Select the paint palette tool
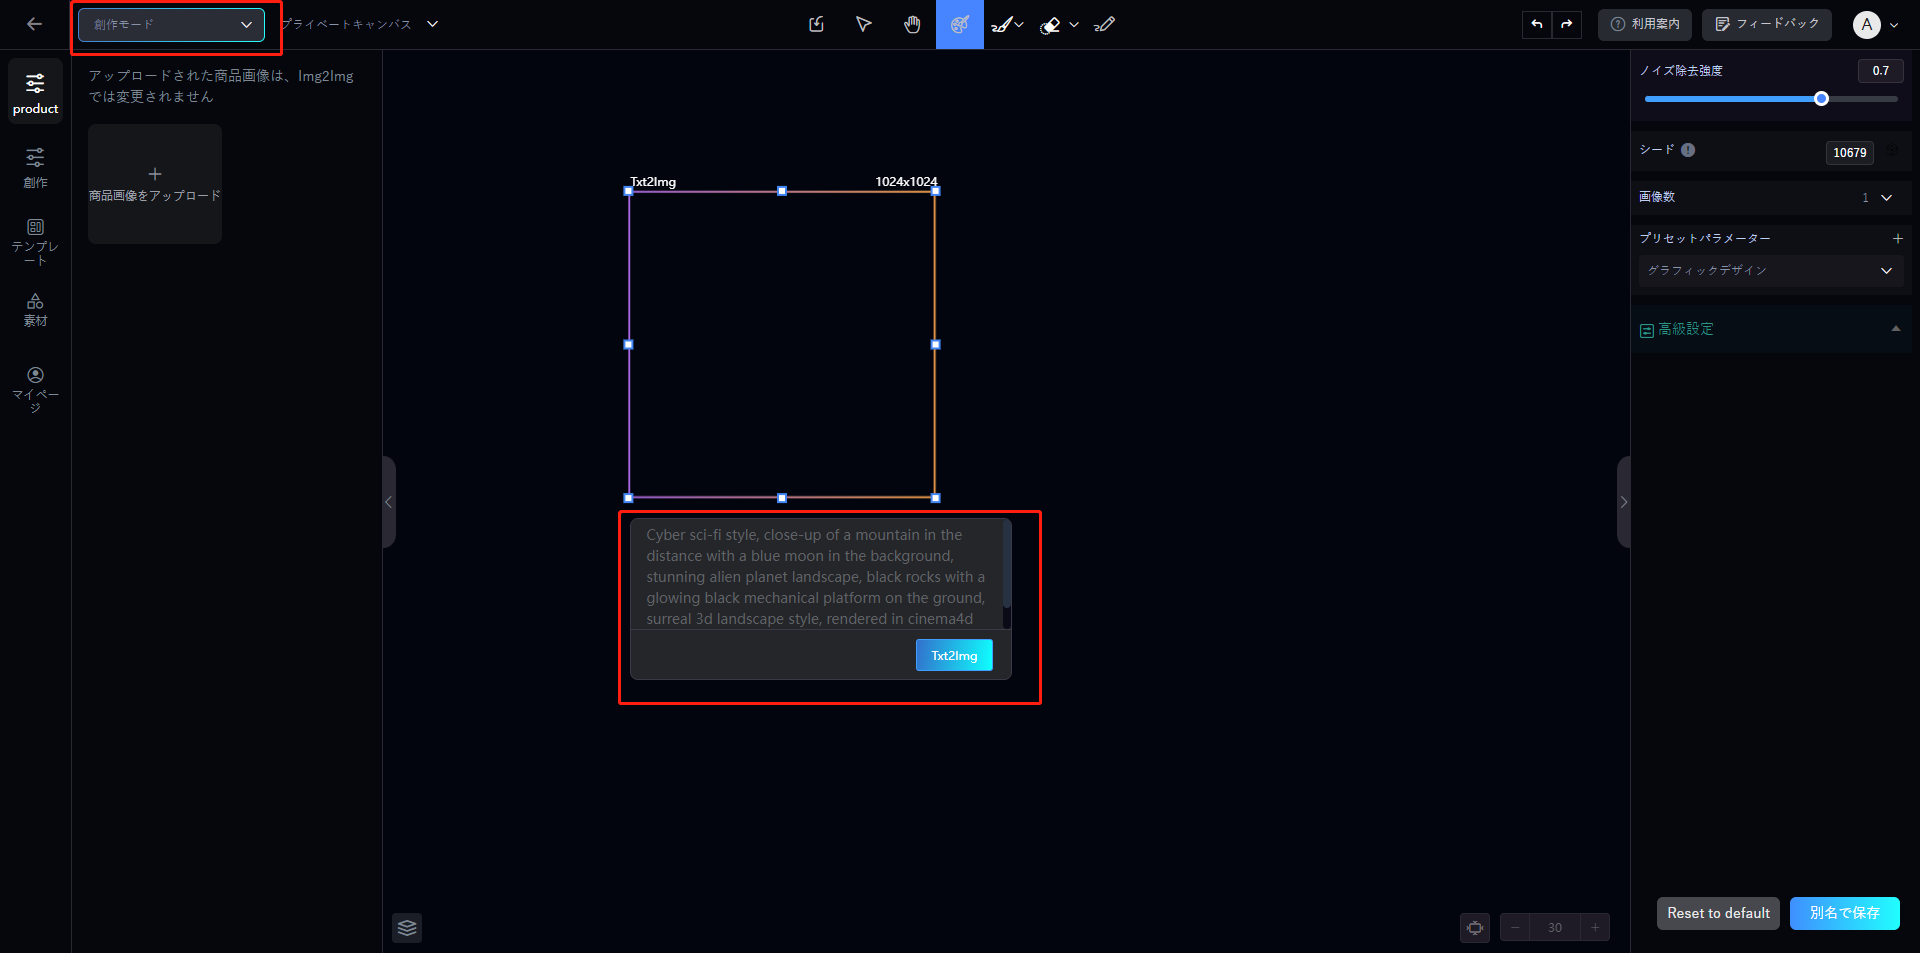 point(959,25)
